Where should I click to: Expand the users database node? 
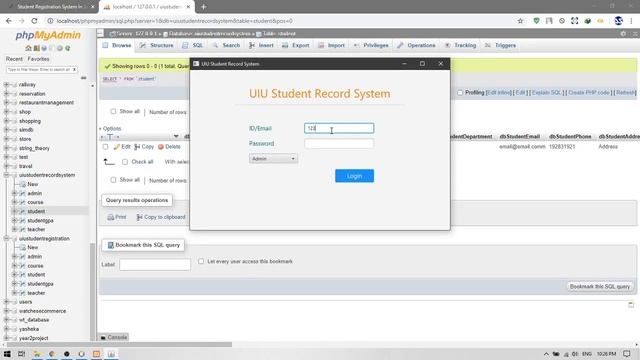coord(6,302)
